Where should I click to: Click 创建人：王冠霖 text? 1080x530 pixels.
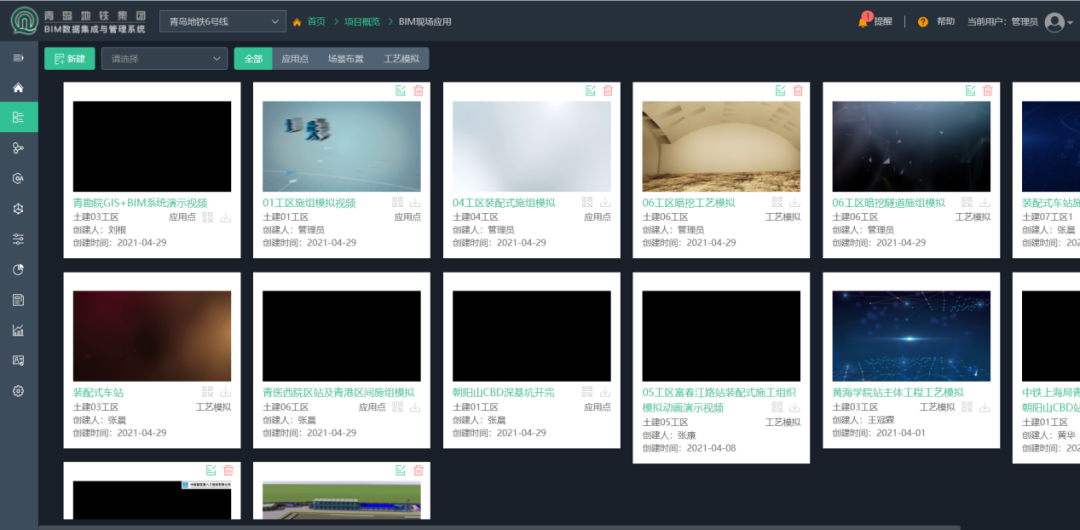864,419
